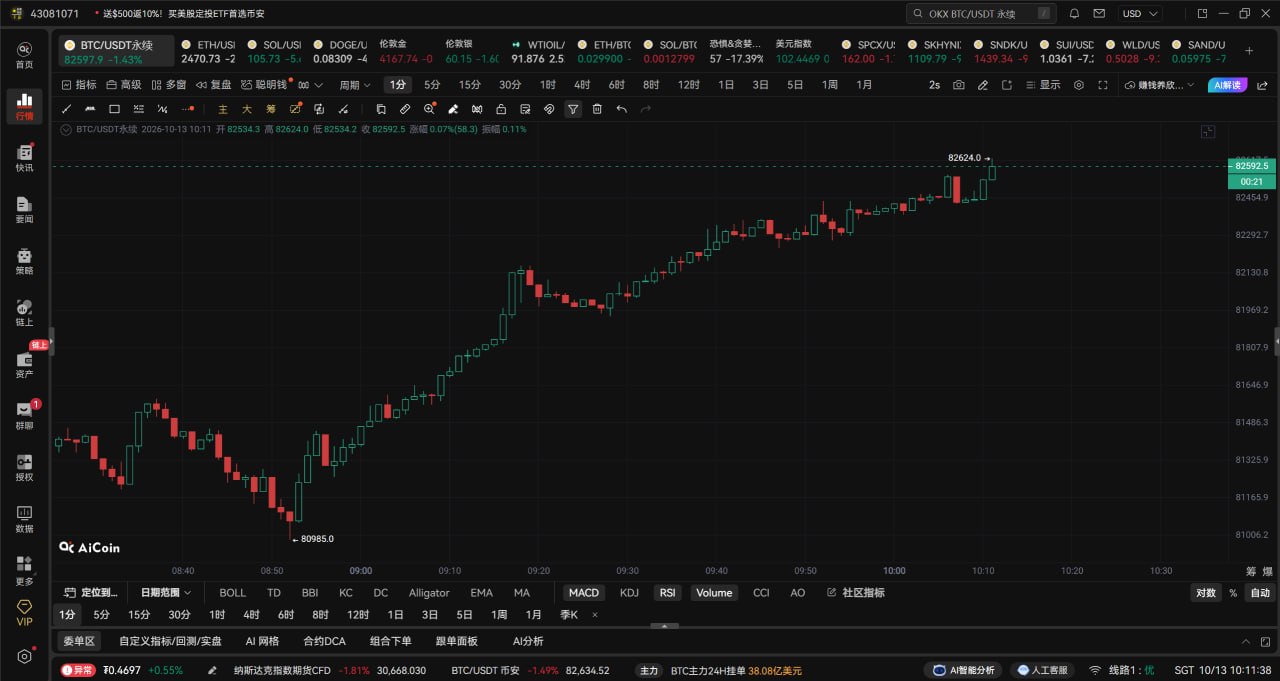Collapse the legend arrow beside BTC/USDT永续 info
Viewport: 1280px width, 681px height.
pyautogui.click(x=67, y=129)
